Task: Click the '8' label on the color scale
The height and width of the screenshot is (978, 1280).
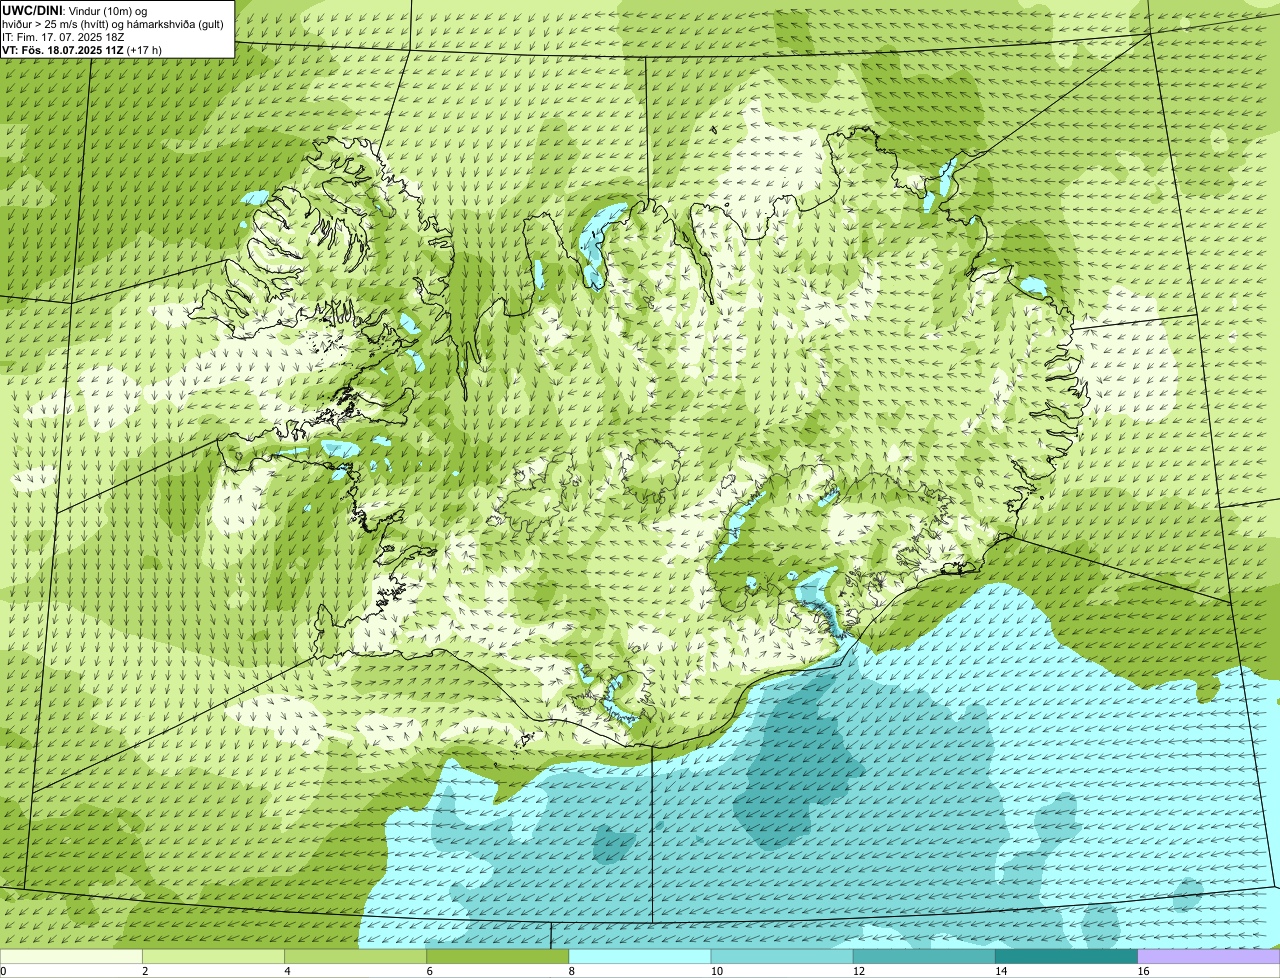Action: coord(572,971)
